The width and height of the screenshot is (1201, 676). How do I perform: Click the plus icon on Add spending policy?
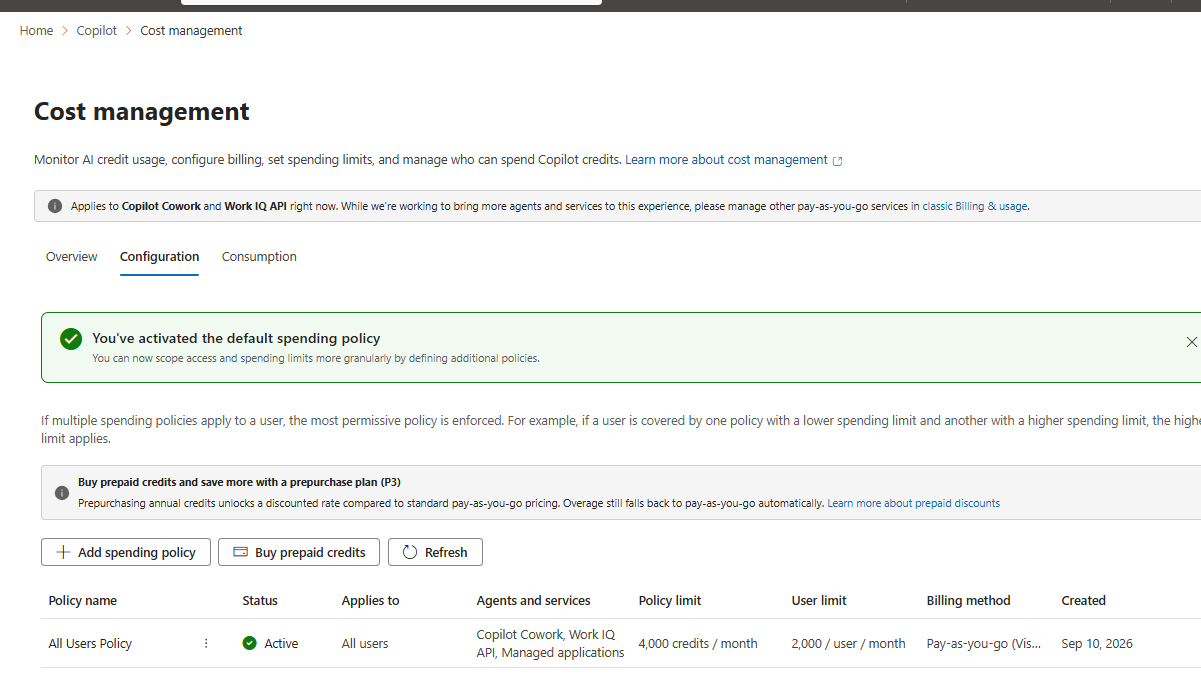click(63, 552)
